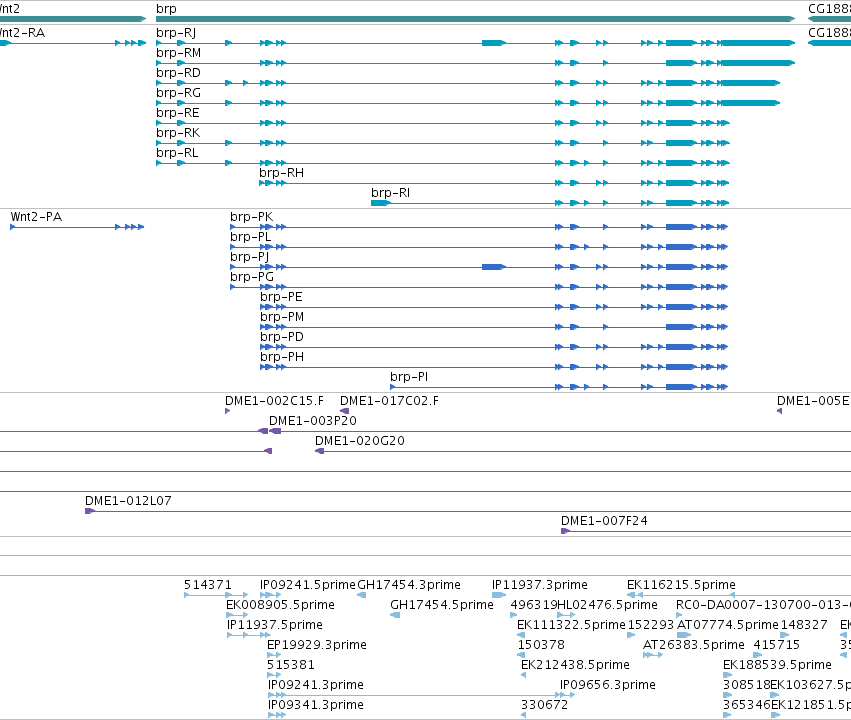The image size is (851, 720).
Task: Click the DME1-020G20 clone arrow marker
Action: (x=320, y=451)
